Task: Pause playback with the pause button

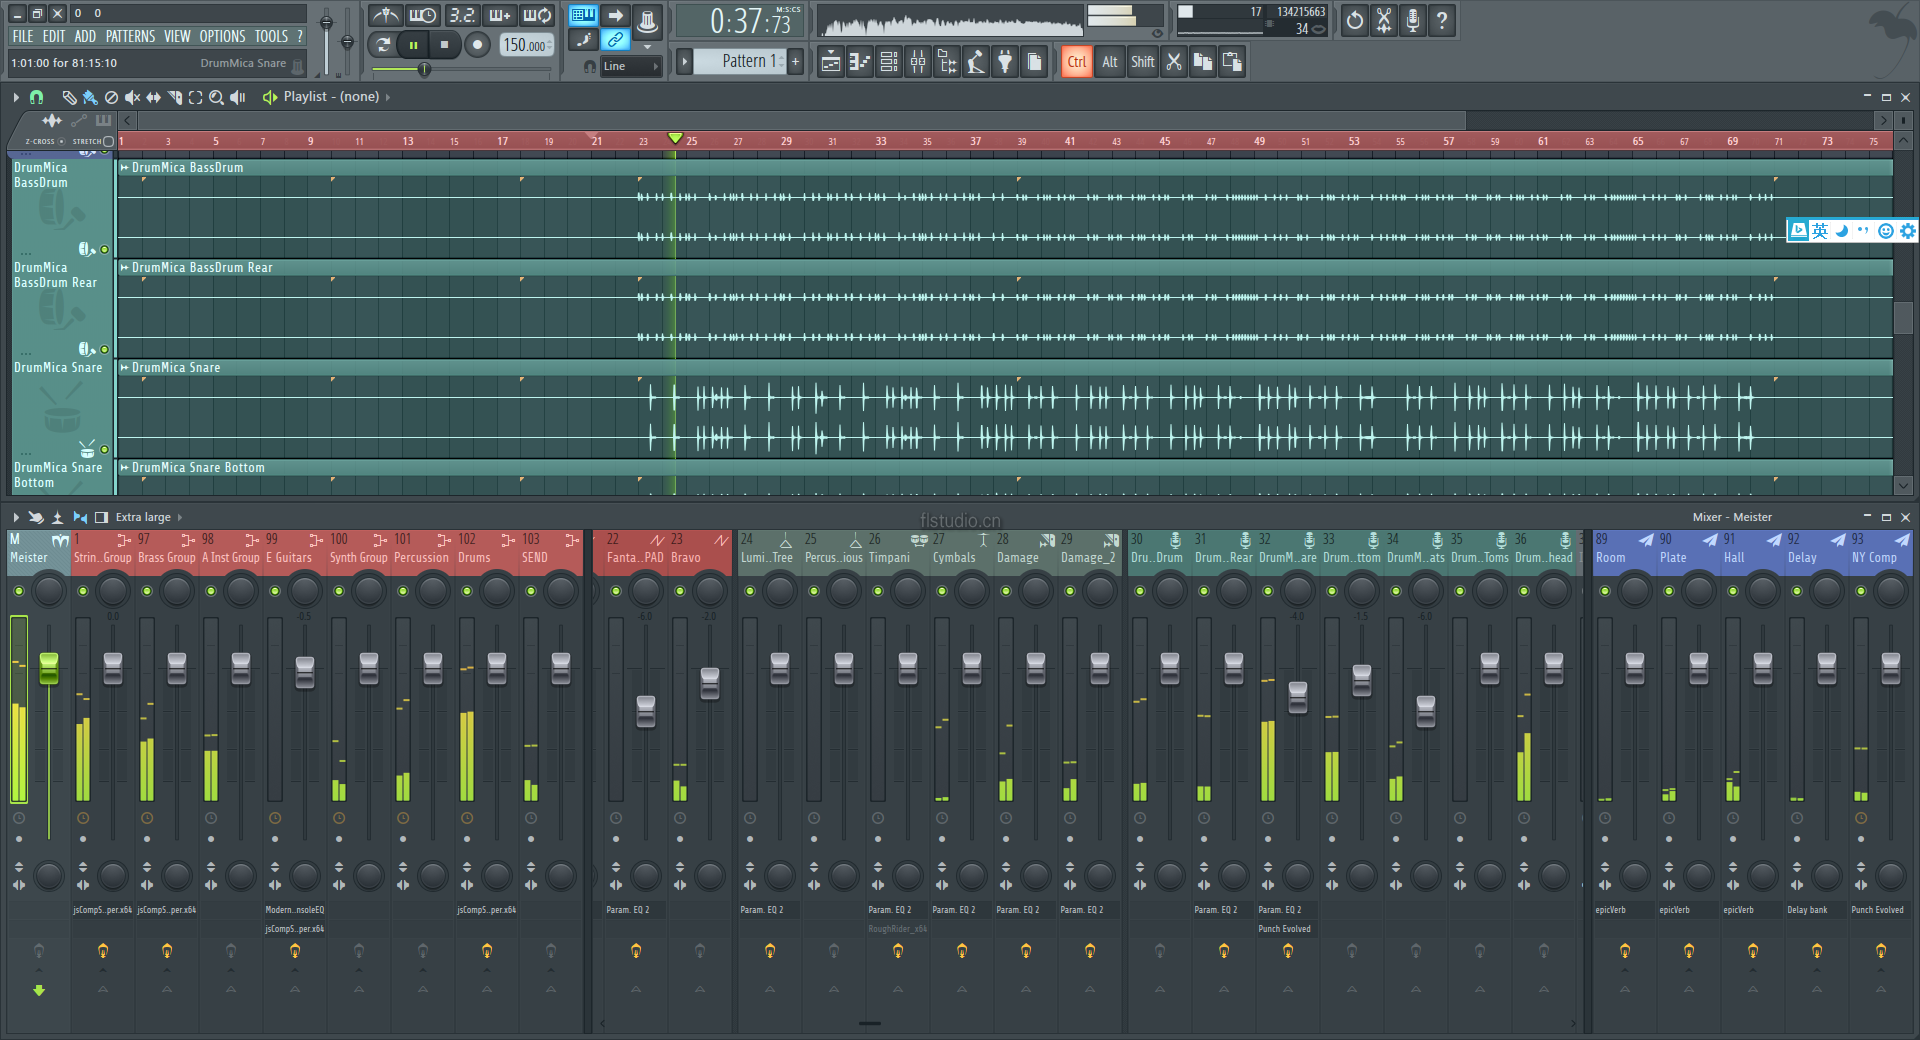Action: coord(413,44)
